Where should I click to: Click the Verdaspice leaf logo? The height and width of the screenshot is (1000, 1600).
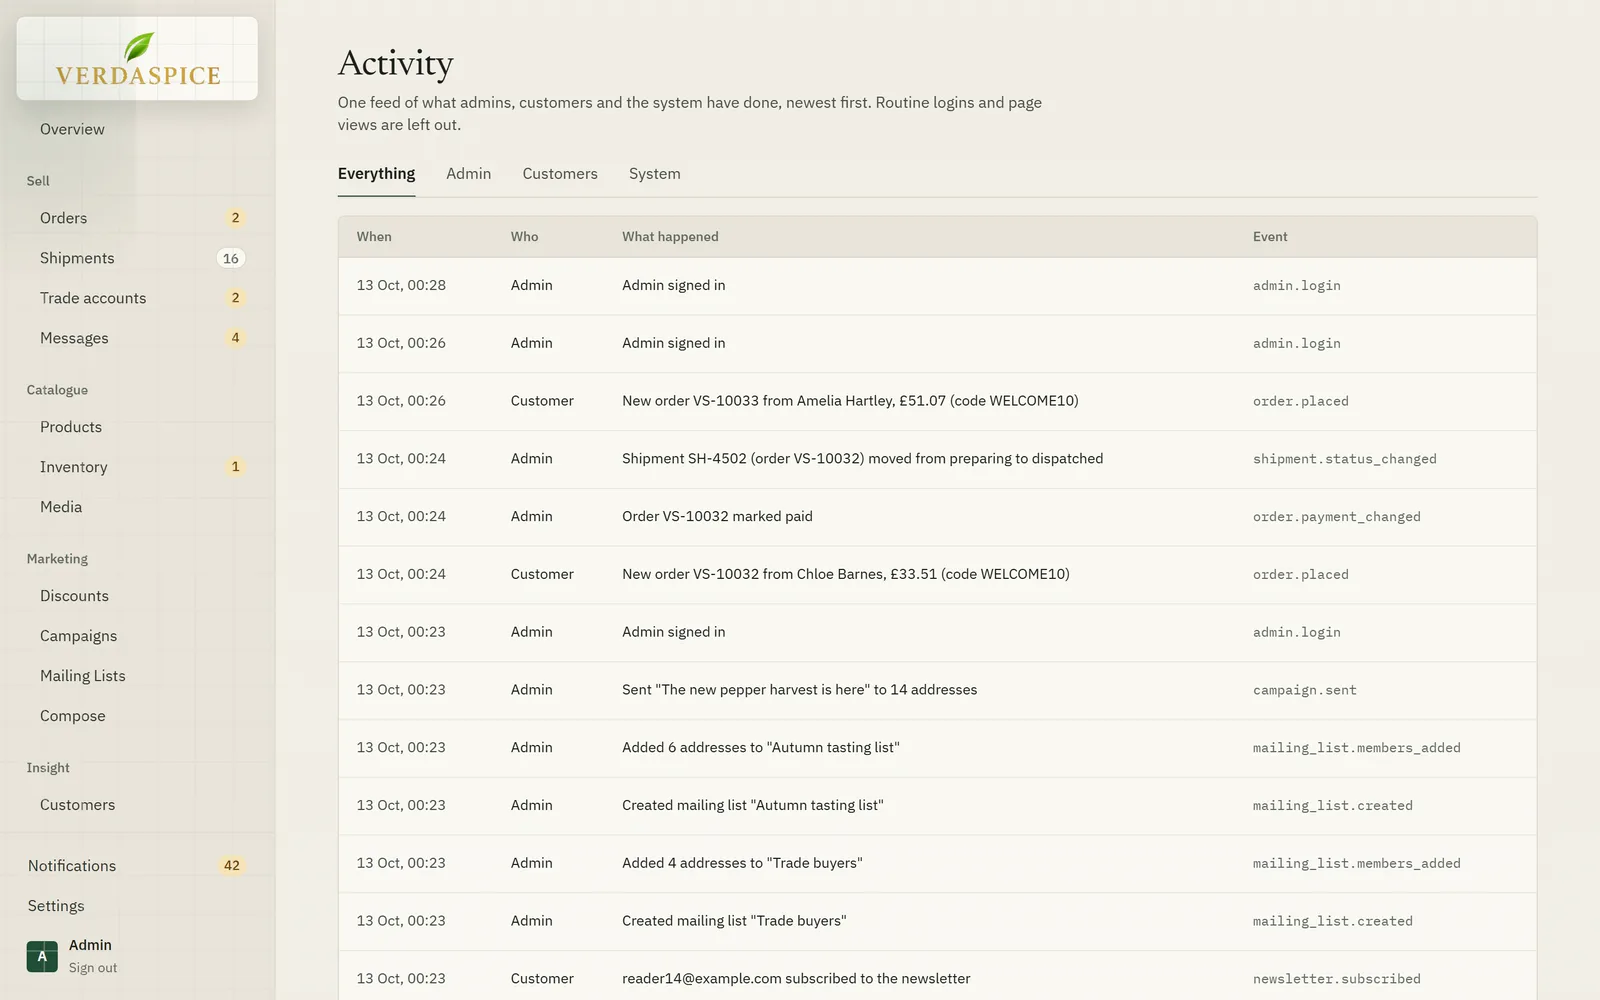(x=137, y=59)
